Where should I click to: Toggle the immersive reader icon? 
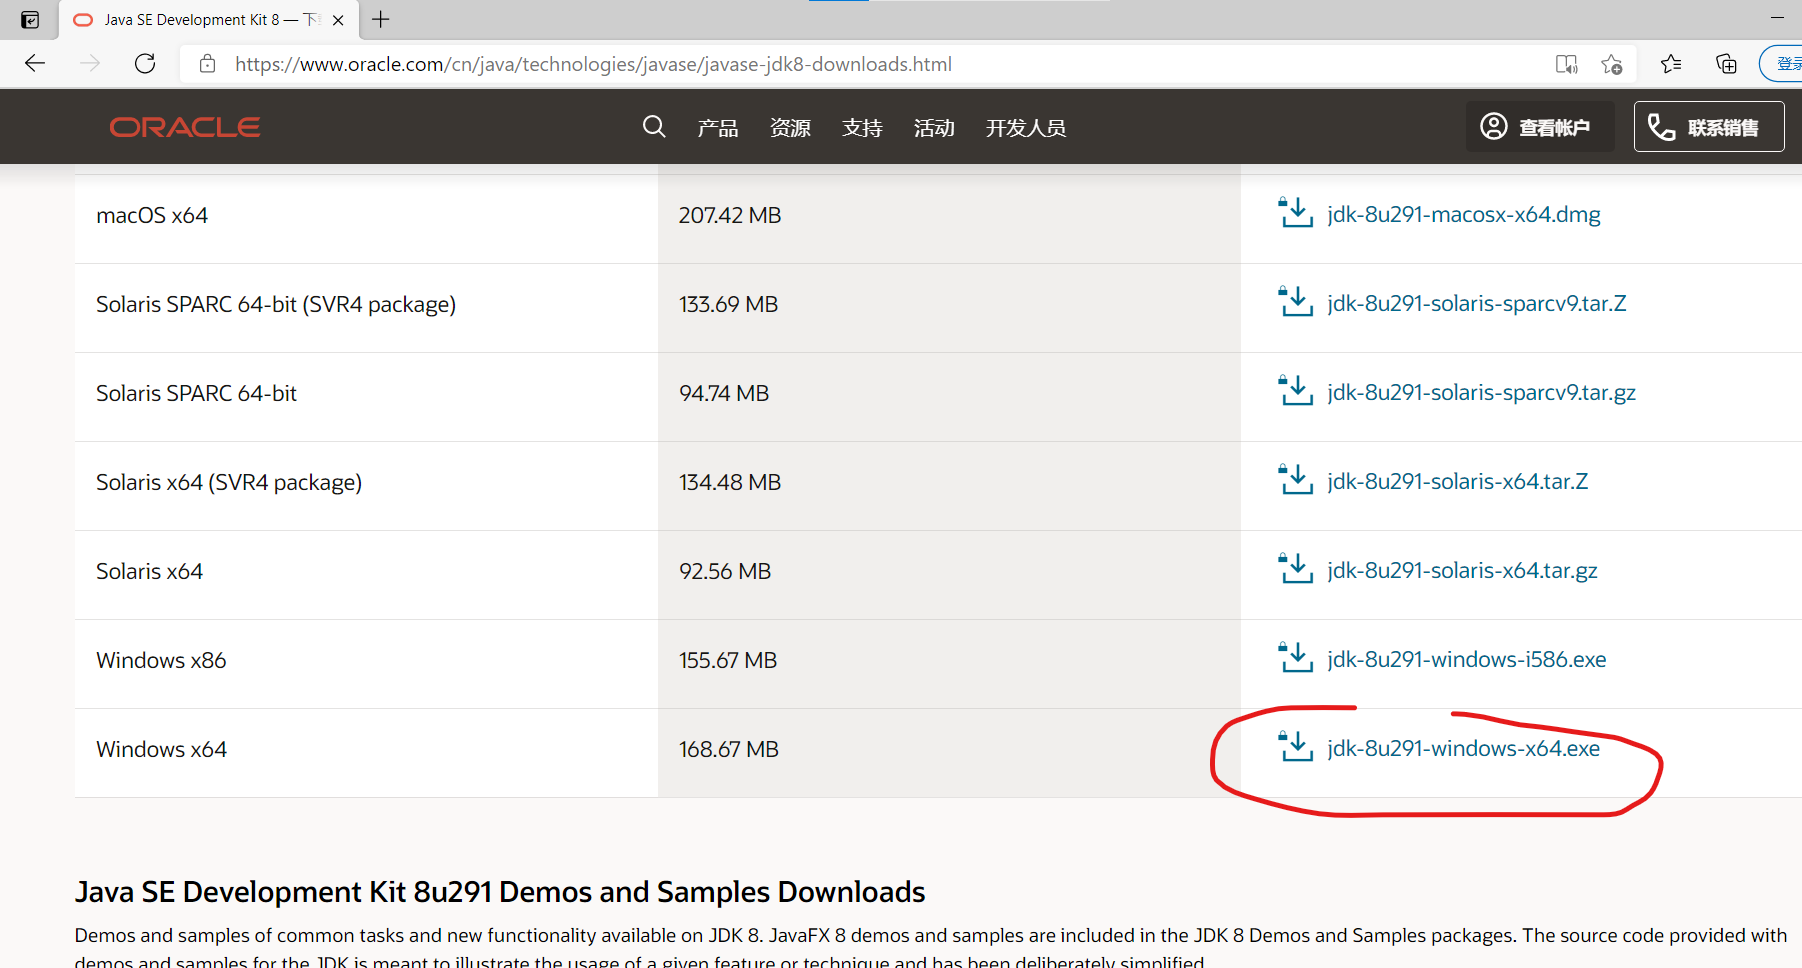[1566, 64]
